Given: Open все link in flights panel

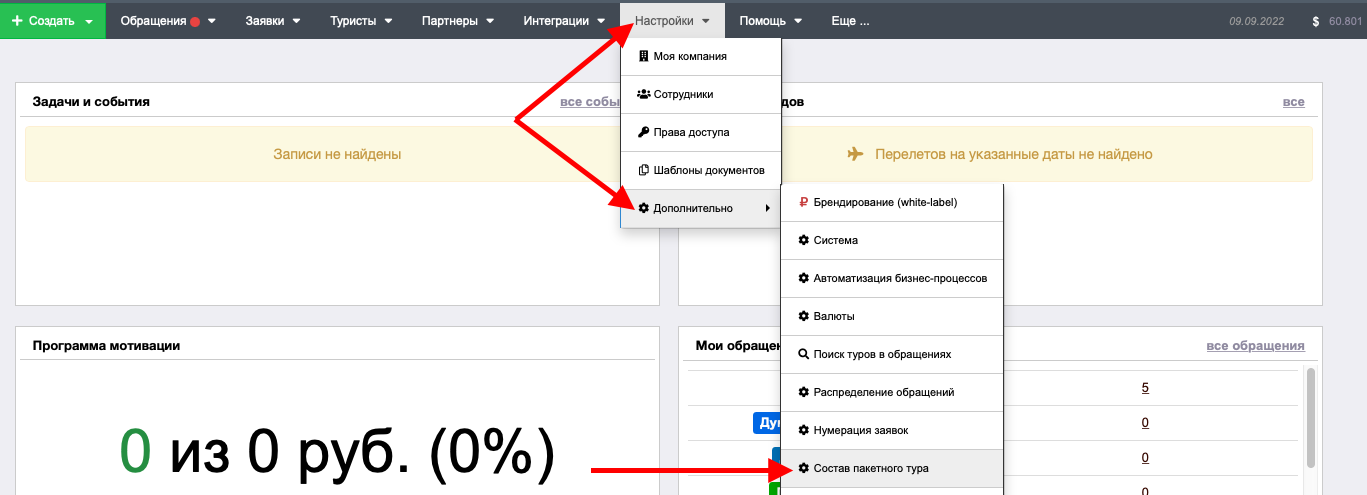Looking at the screenshot, I should point(1294,102).
